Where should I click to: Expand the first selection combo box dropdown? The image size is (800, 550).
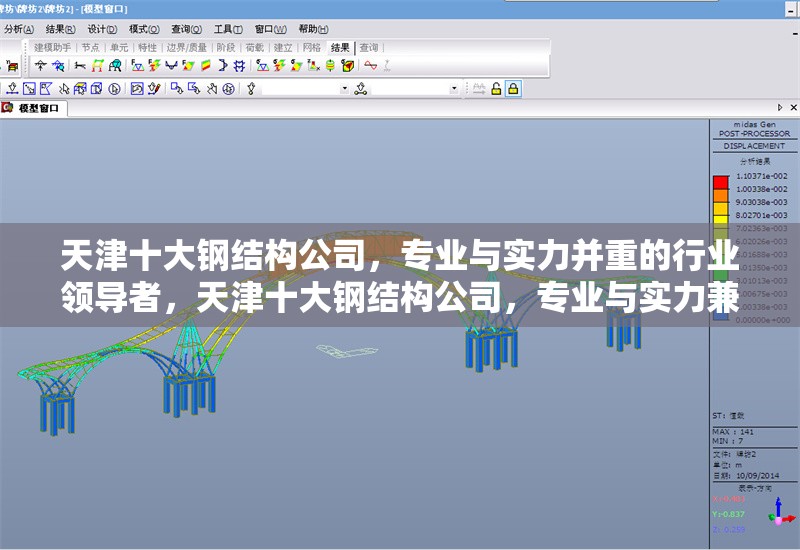click(x=345, y=88)
